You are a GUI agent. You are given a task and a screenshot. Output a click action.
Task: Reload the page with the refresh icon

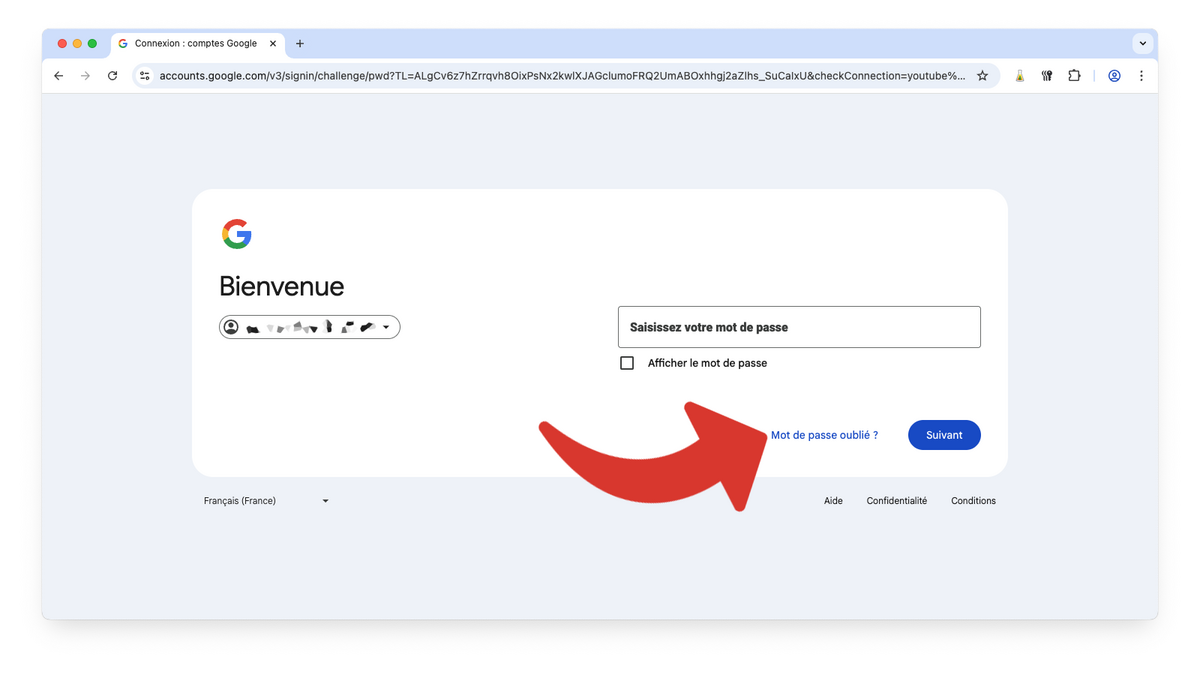pyautogui.click(x=112, y=76)
